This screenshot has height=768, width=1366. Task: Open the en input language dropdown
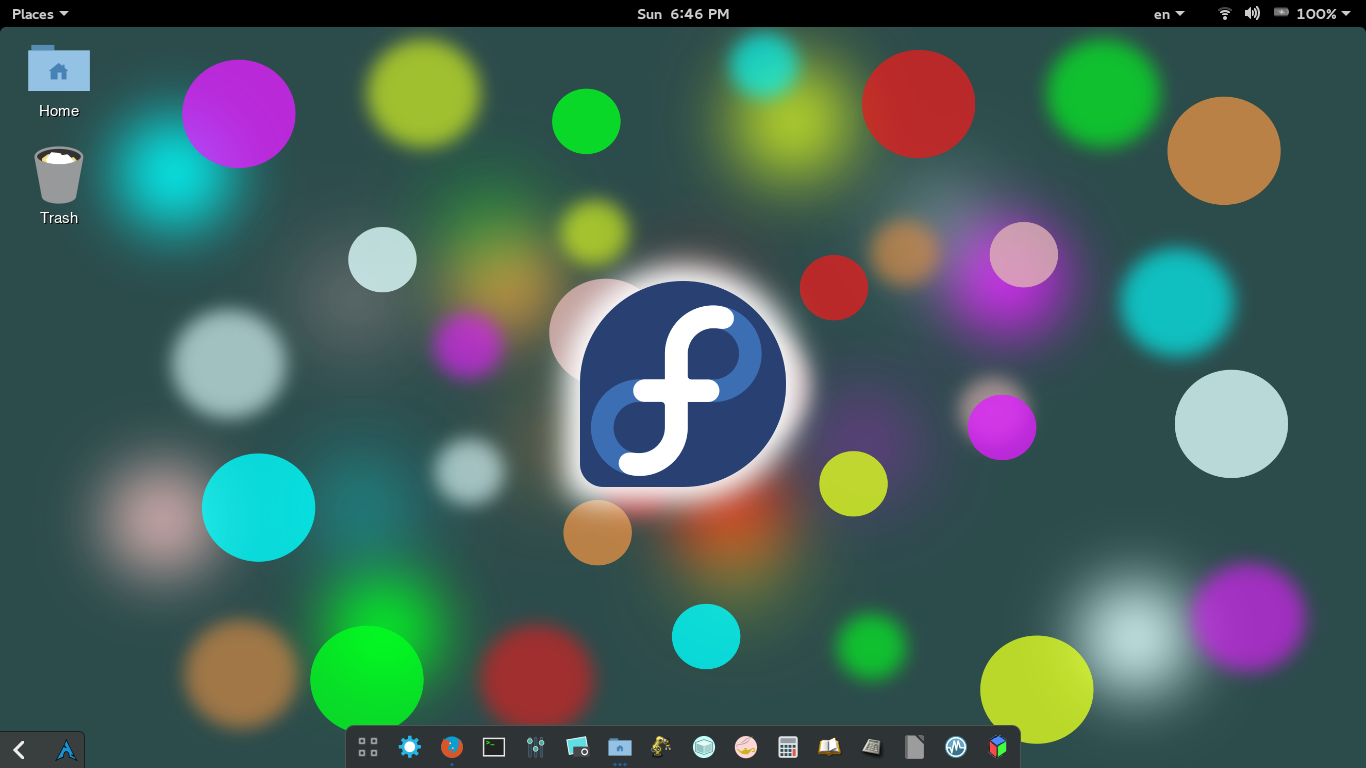(x=1169, y=14)
